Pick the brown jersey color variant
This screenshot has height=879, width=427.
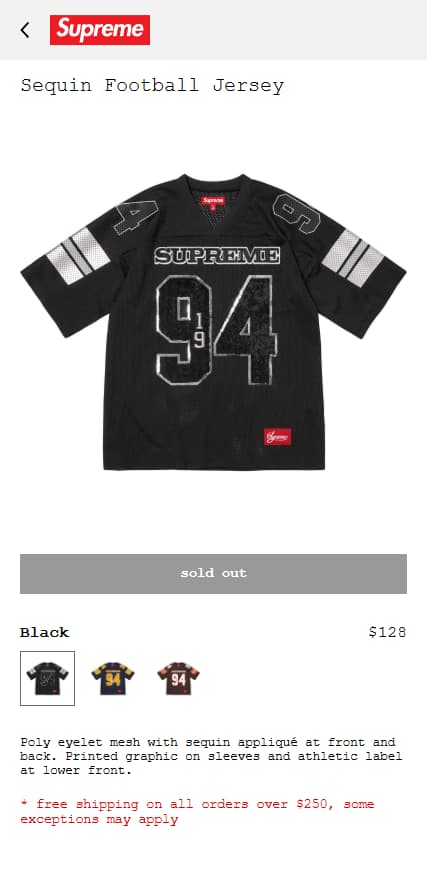(178, 678)
